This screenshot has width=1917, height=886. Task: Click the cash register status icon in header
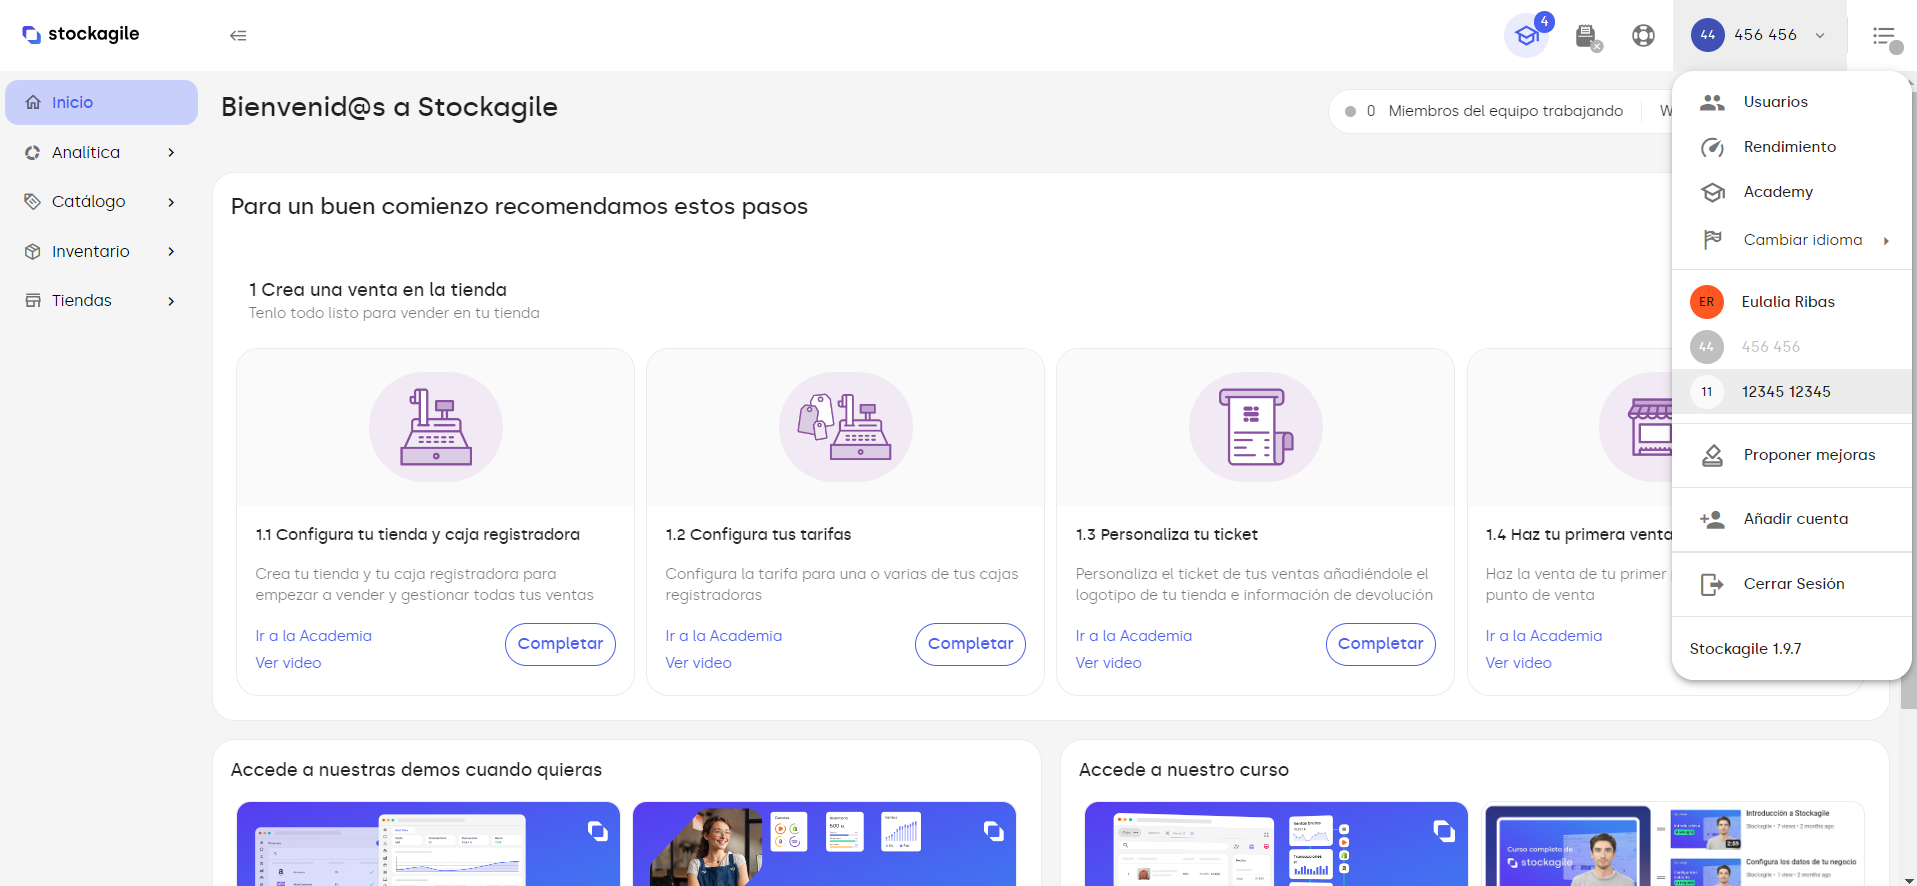[1587, 37]
